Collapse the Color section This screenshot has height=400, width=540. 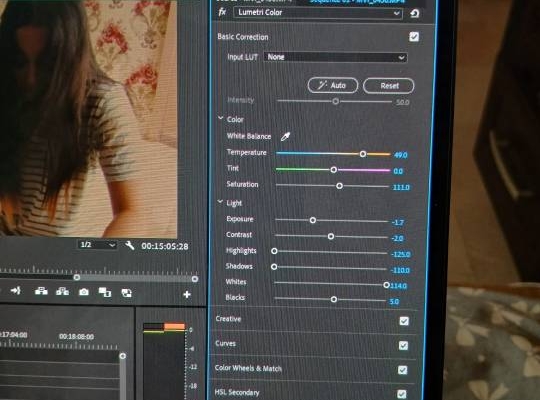pos(220,118)
